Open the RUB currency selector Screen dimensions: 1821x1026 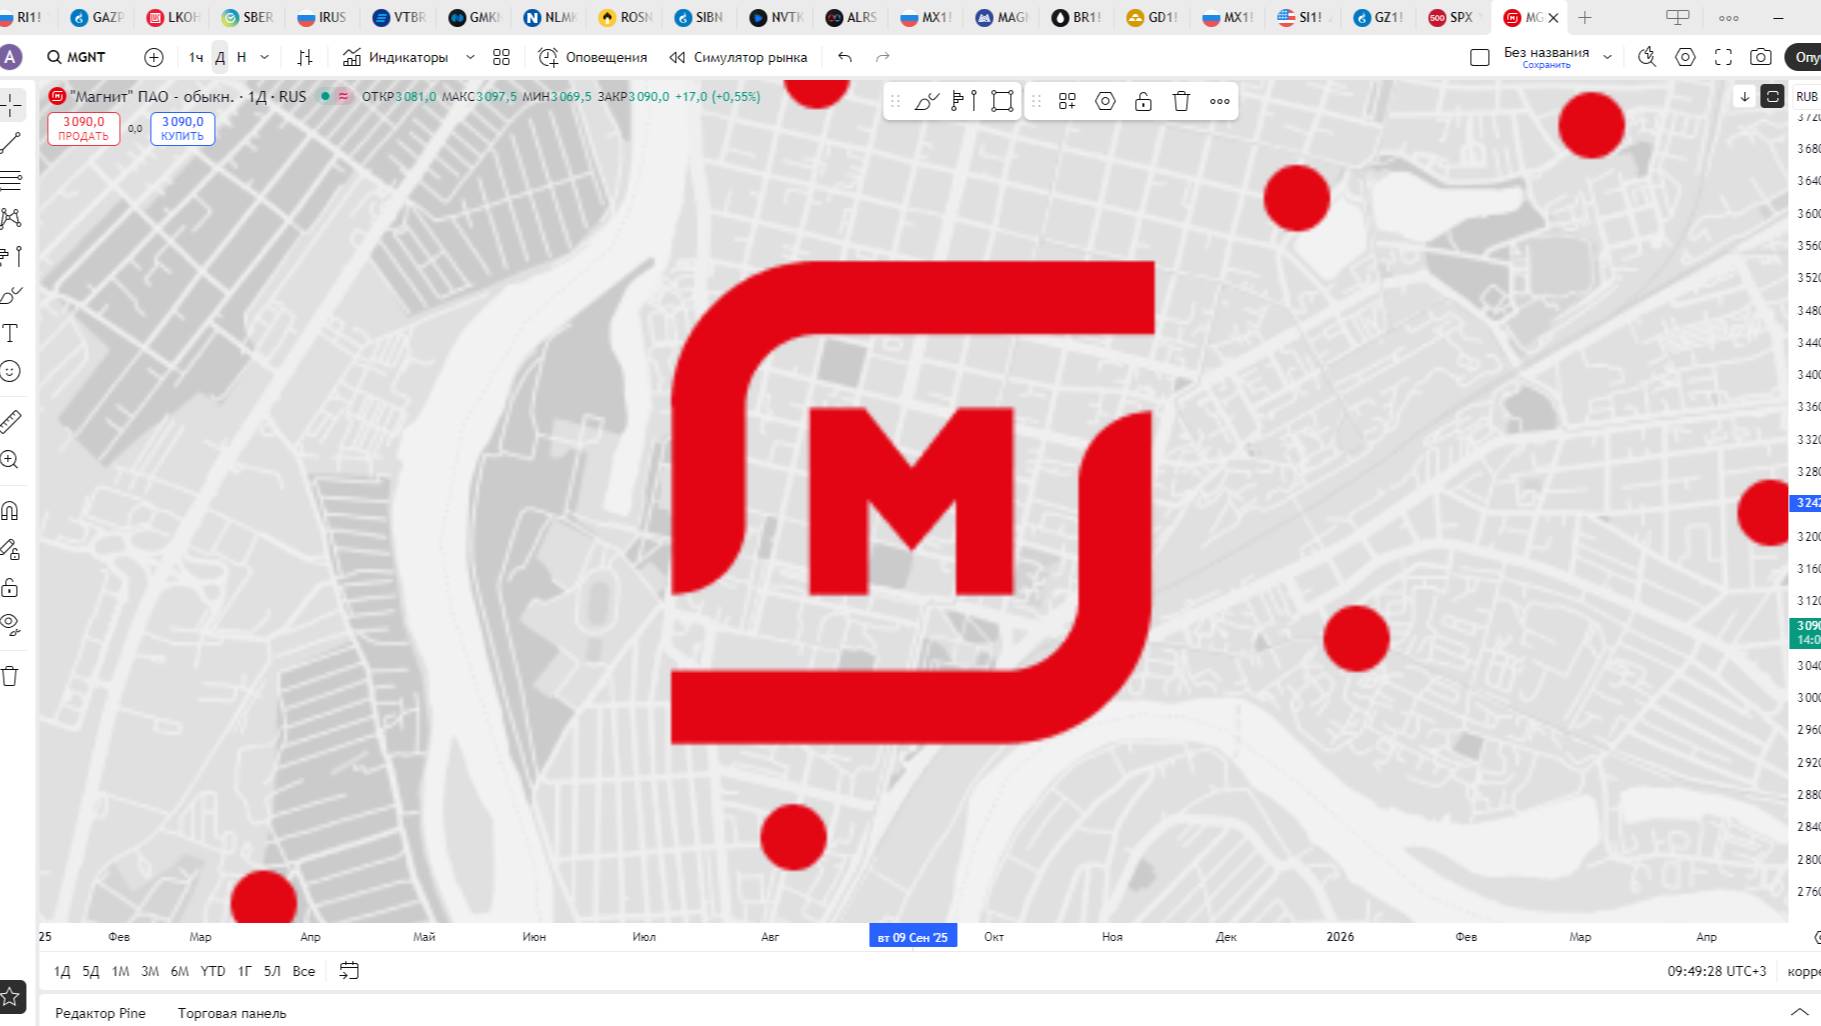1807,96
